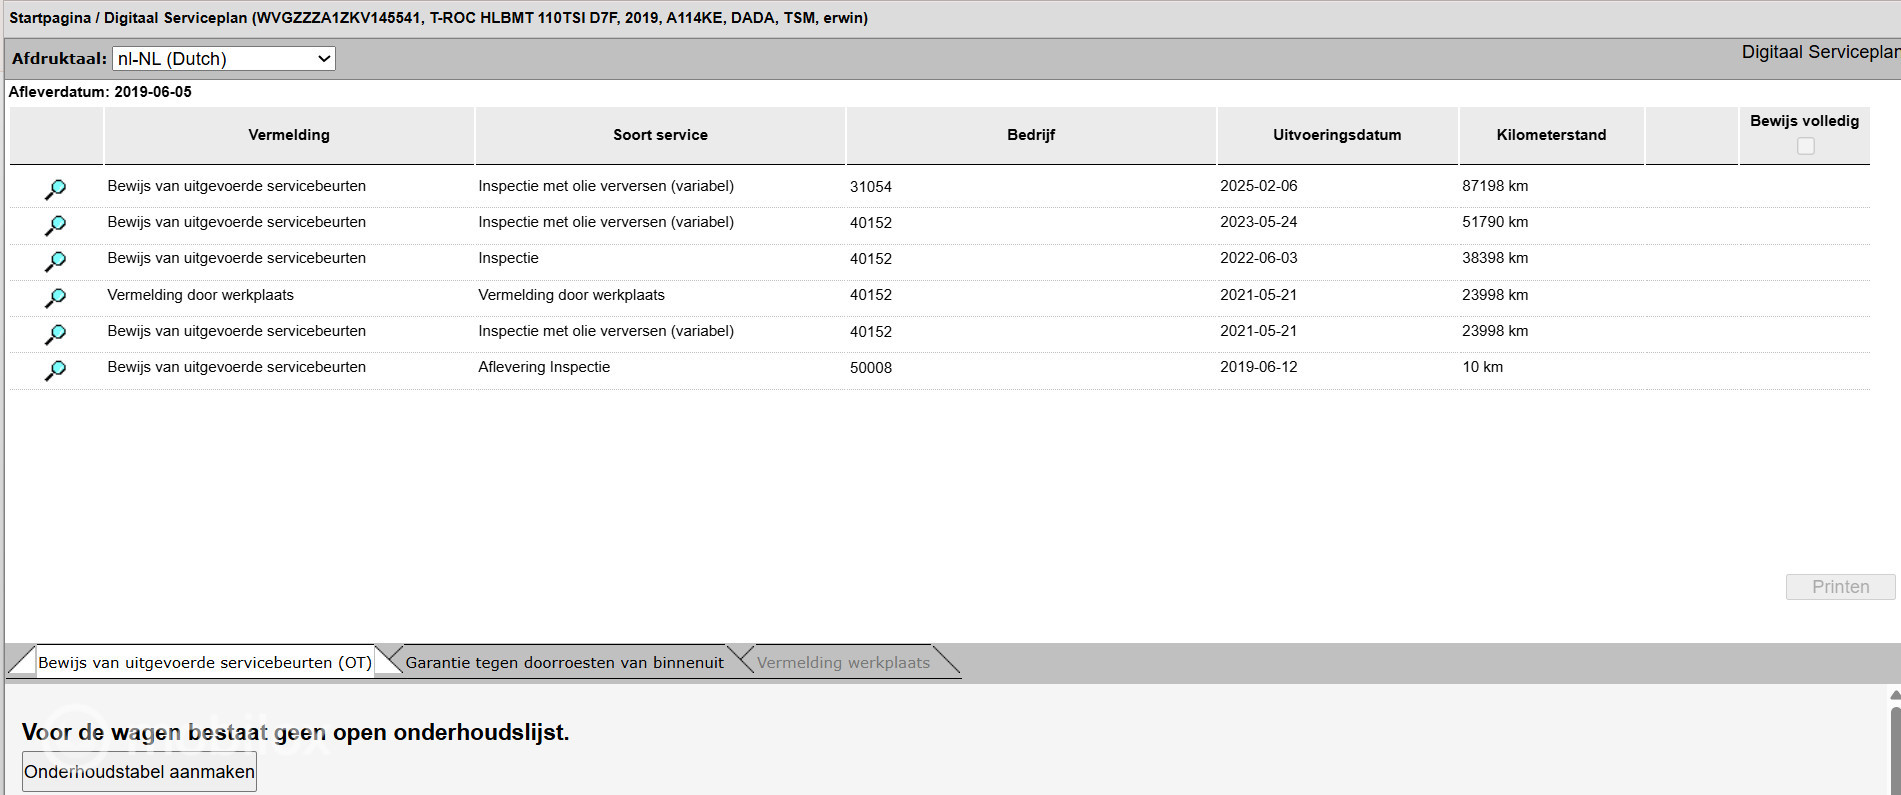View details of the 2022-06-03 Inspectie record

coord(55,261)
